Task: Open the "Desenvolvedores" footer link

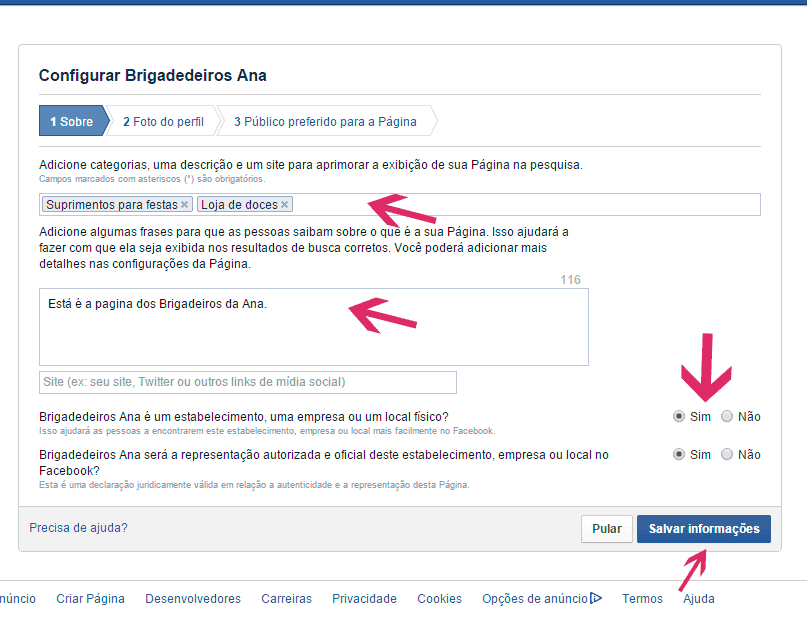Action: [x=193, y=598]
